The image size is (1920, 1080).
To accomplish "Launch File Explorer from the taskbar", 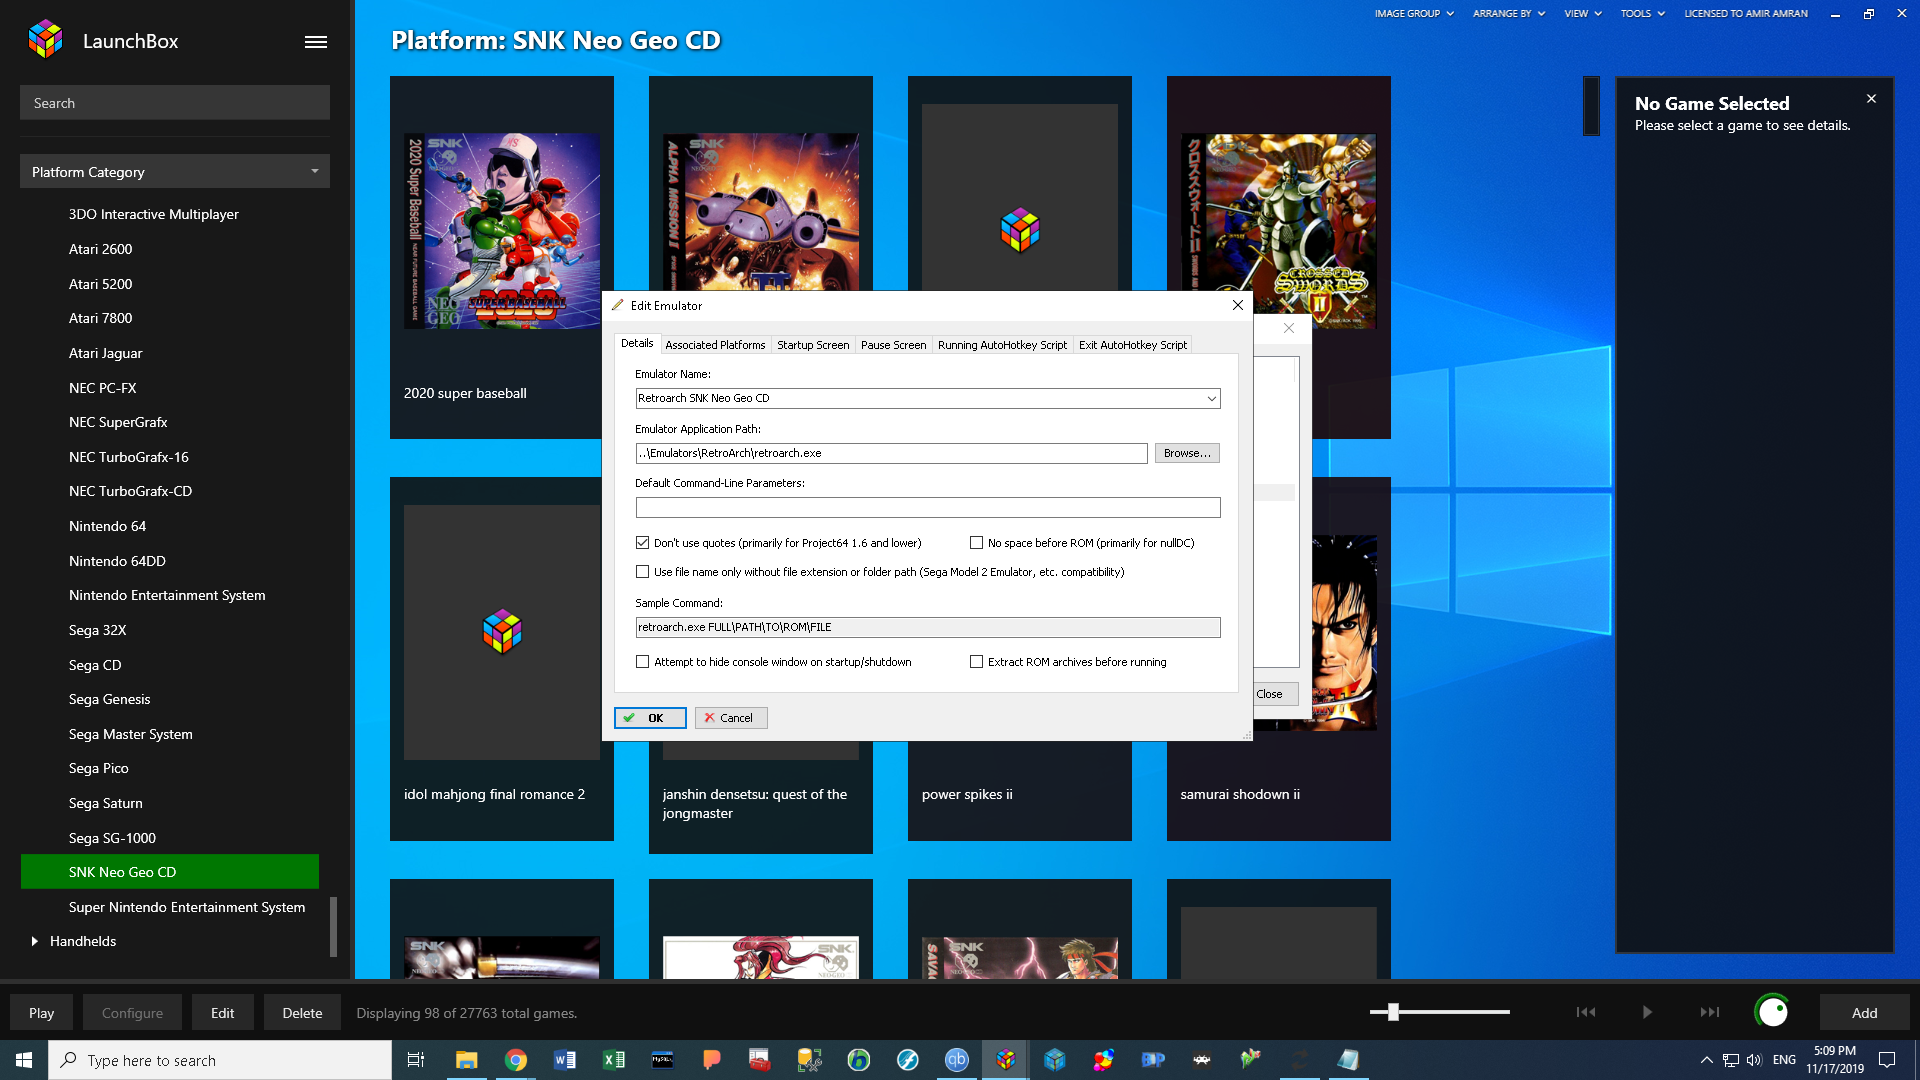I will coord(466,1060).
